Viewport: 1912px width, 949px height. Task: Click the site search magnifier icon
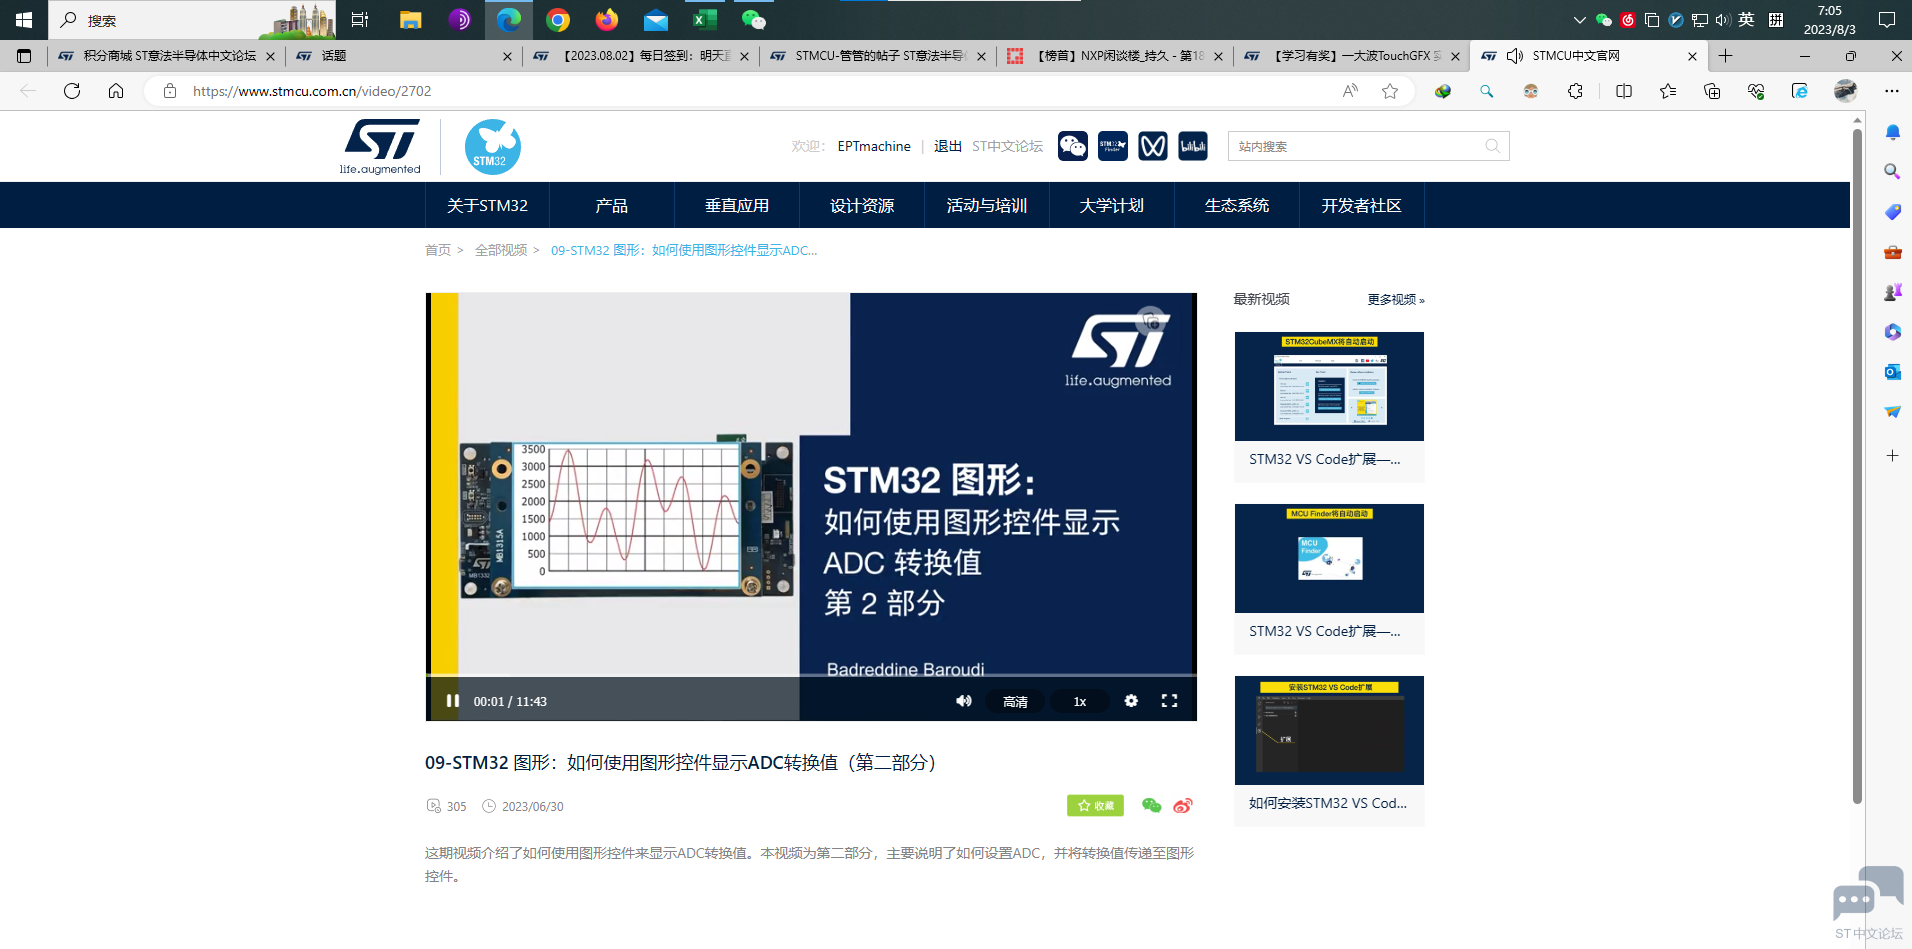point(1493,146)
